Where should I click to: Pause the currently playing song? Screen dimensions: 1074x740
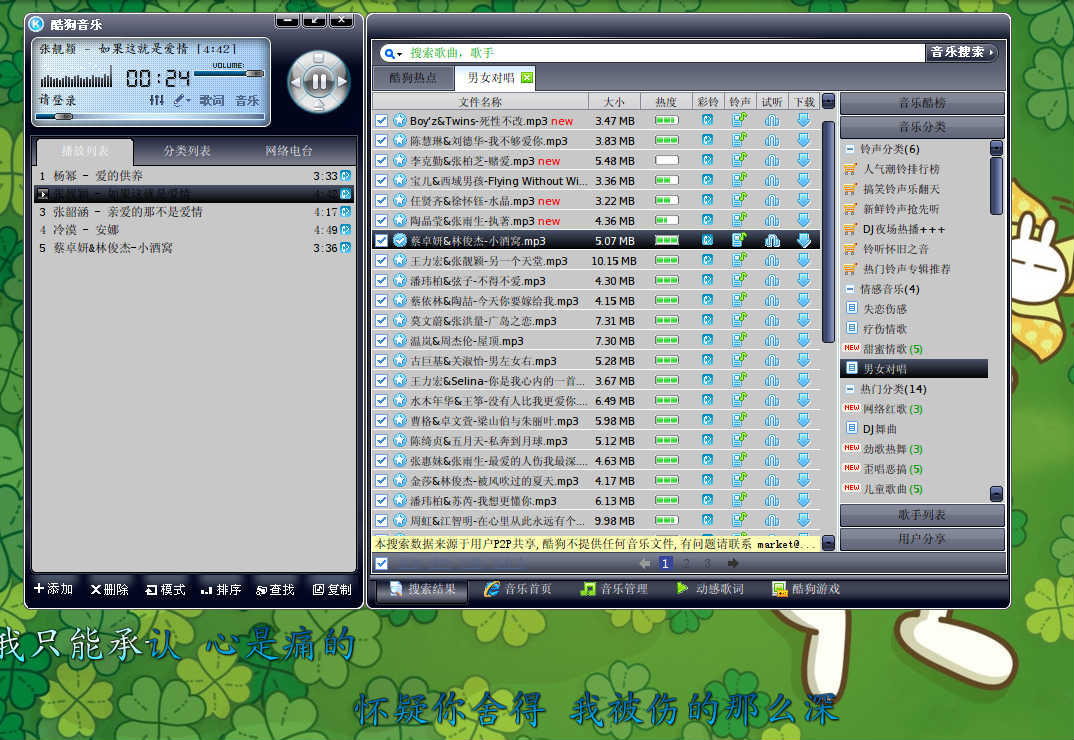(x=319, y=82)
